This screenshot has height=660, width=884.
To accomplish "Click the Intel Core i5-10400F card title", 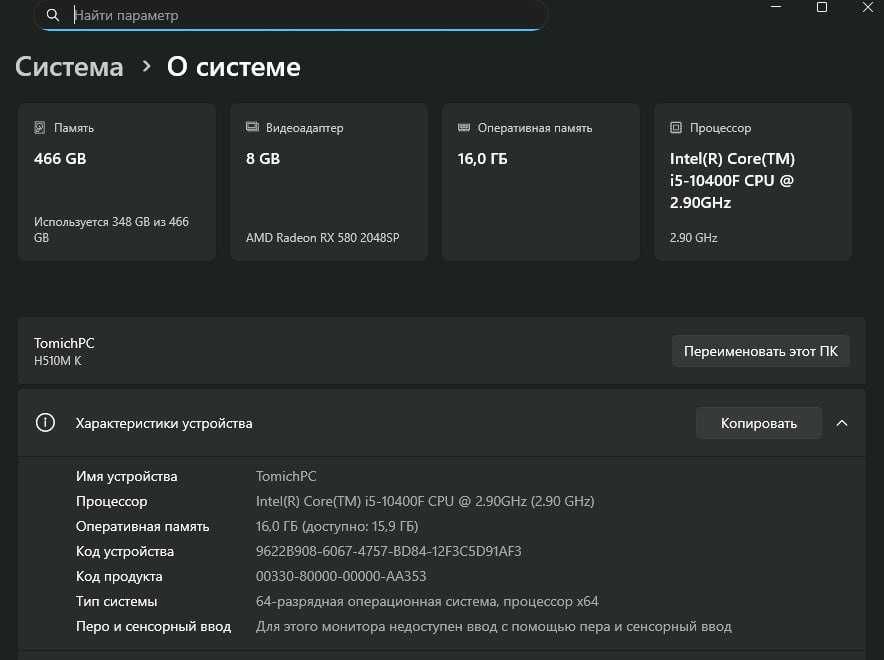I will (x=732, y=180).
